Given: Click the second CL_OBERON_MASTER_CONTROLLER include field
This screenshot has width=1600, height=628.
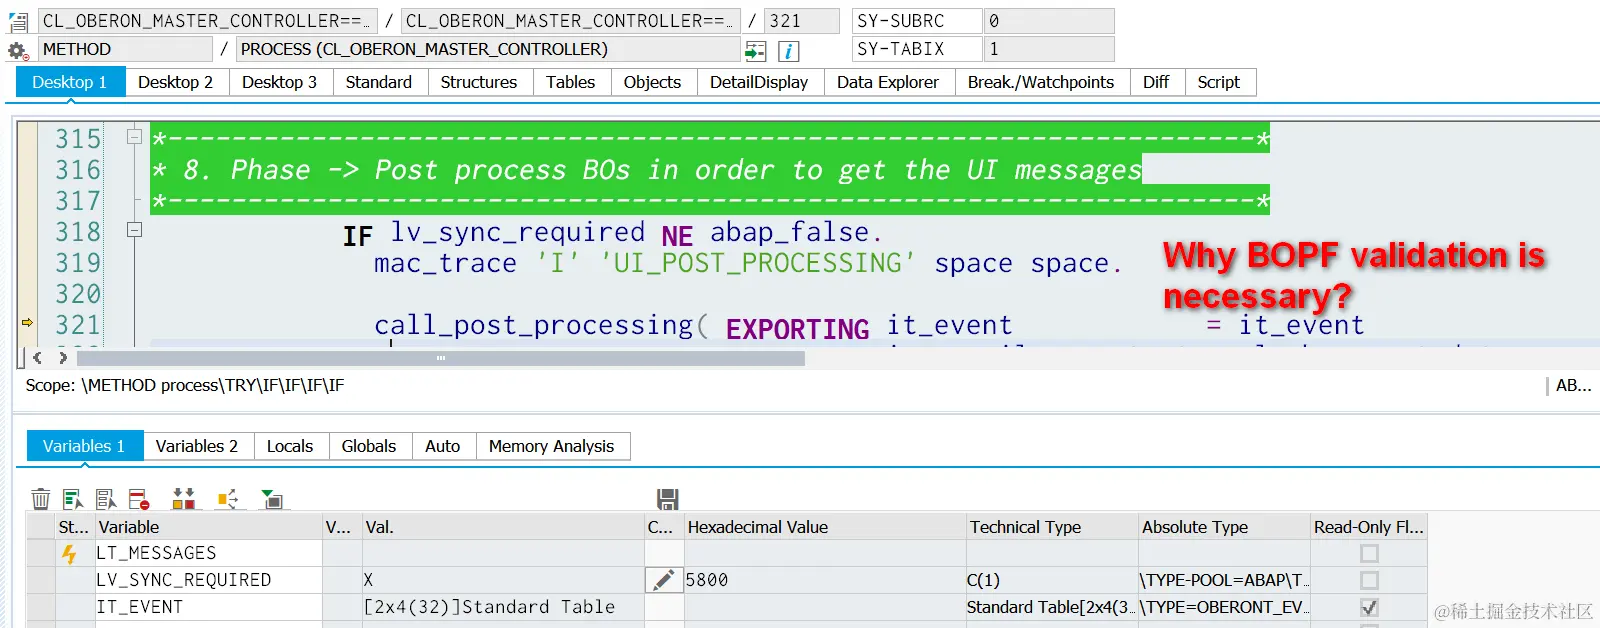Looking at the screenshot, I should [571, 21].
